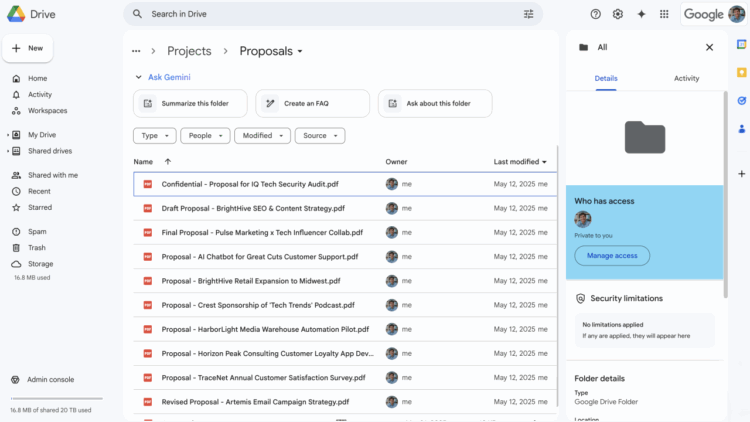750x422 pixels.
Task: Open Trash in sidebar
Action: (x=36, y=248)
